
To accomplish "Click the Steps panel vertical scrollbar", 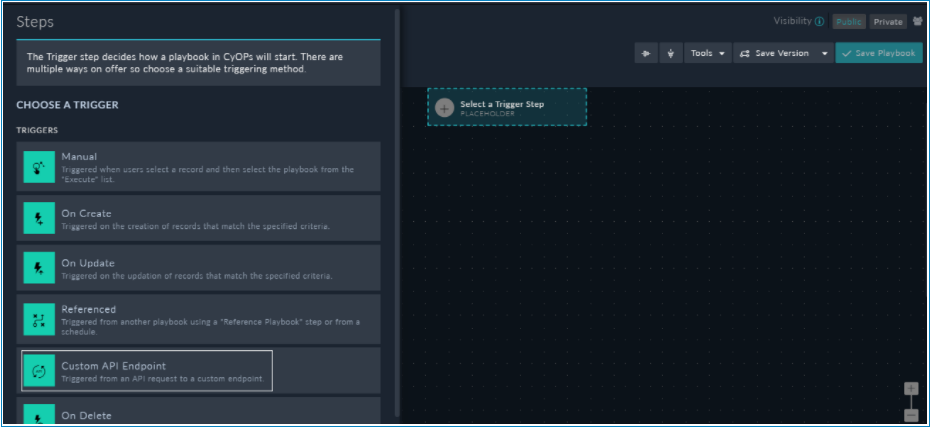I will tap(398, 200).
